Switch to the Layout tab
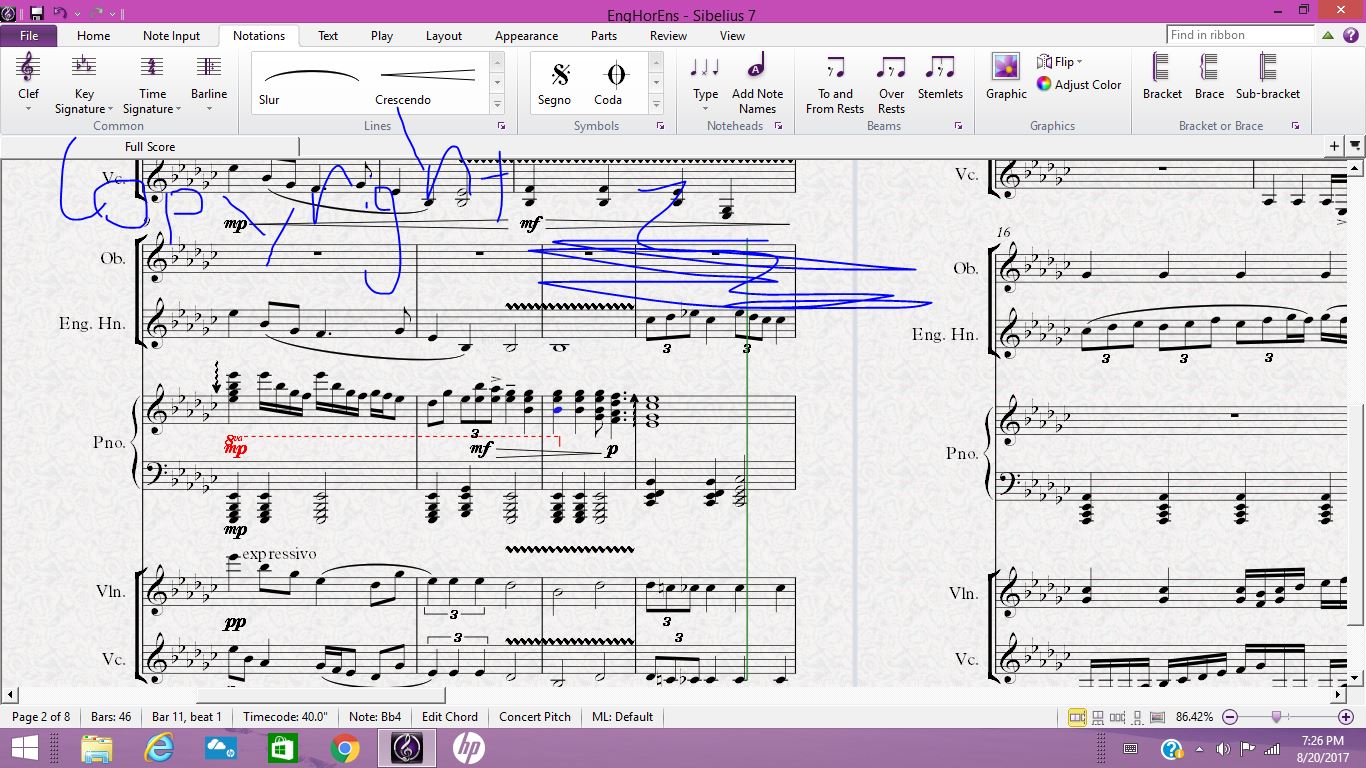The width and height of the screenshot is (1366, 768). coord(444,35)
